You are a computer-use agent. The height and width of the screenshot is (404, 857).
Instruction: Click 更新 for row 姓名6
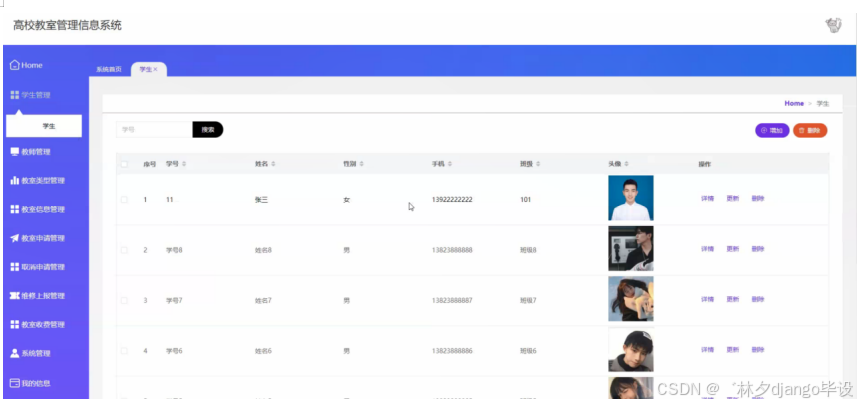[732, 350]
